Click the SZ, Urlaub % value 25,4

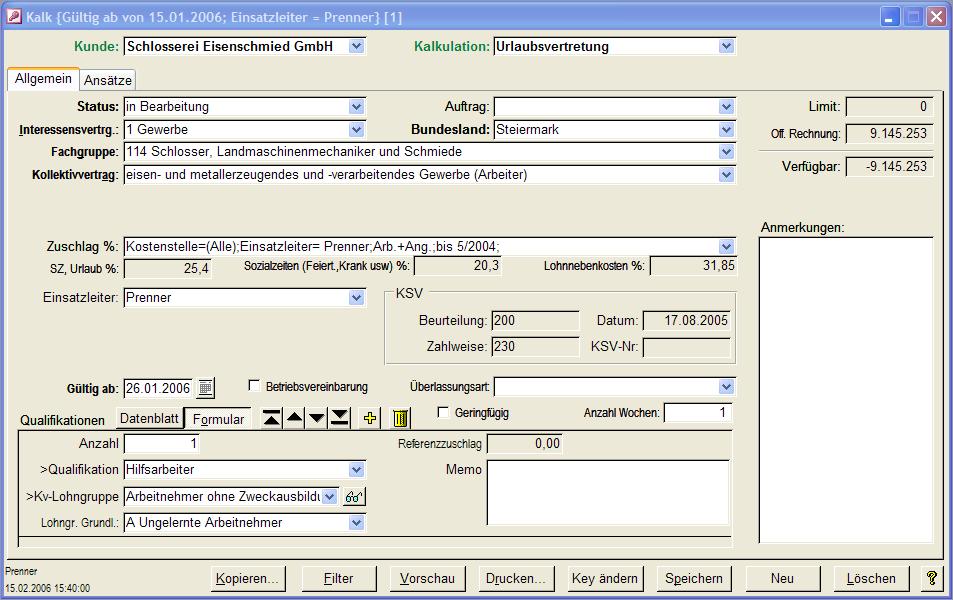(167, 268)
